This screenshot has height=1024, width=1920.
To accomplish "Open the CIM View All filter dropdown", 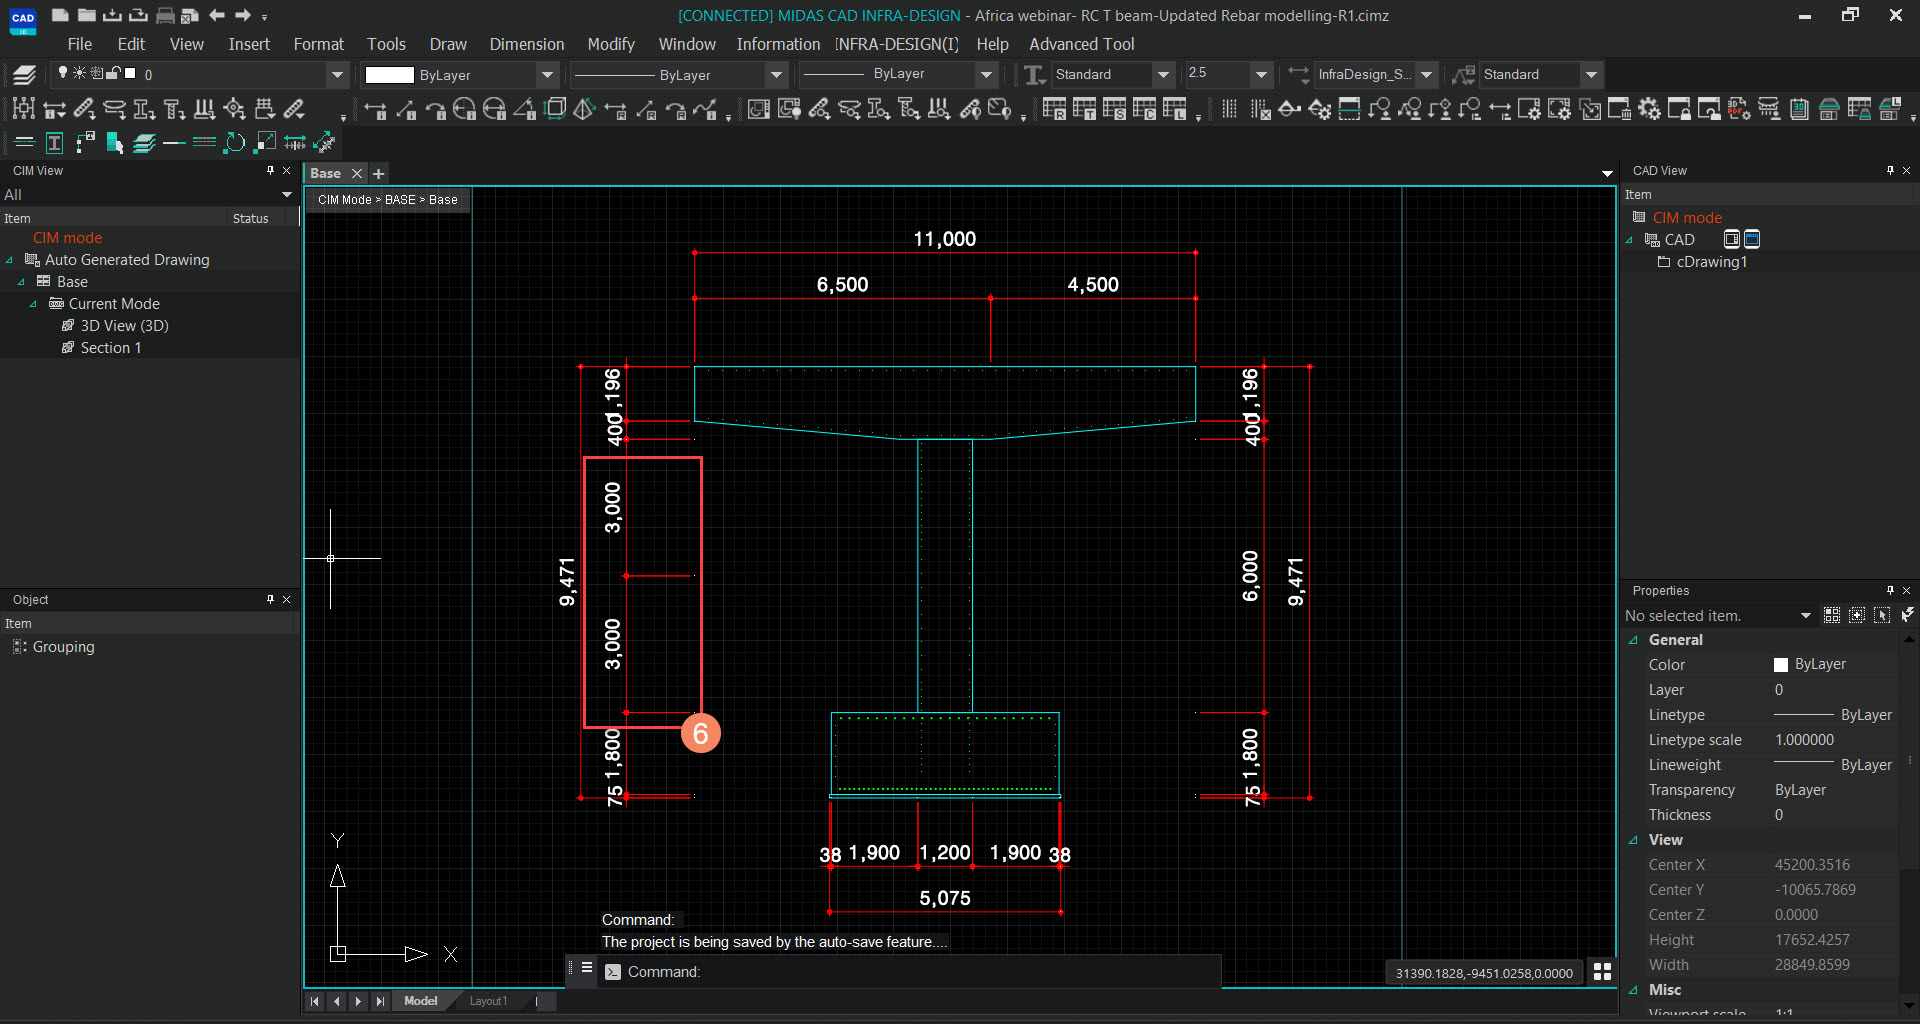I will click(287, 195).
